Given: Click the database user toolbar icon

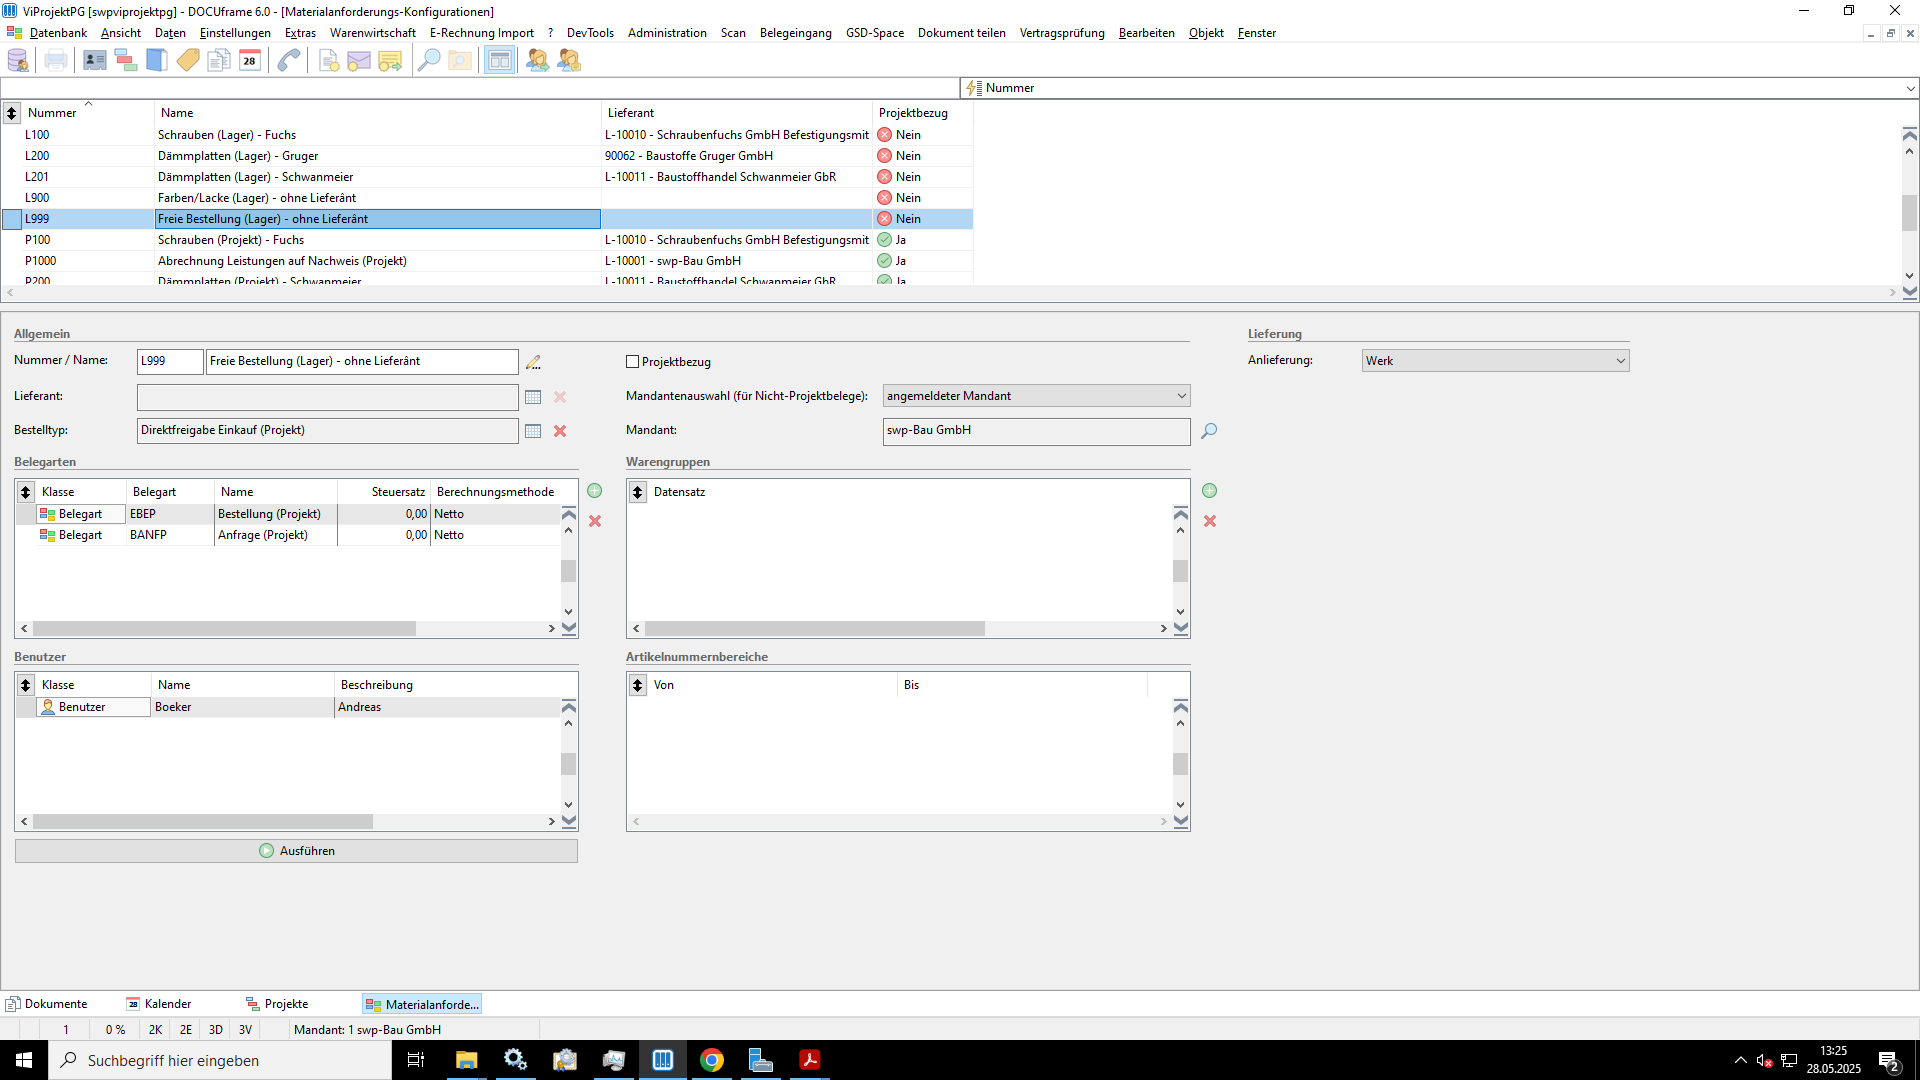Looking at the screenshot, I should tap(18, 61).
